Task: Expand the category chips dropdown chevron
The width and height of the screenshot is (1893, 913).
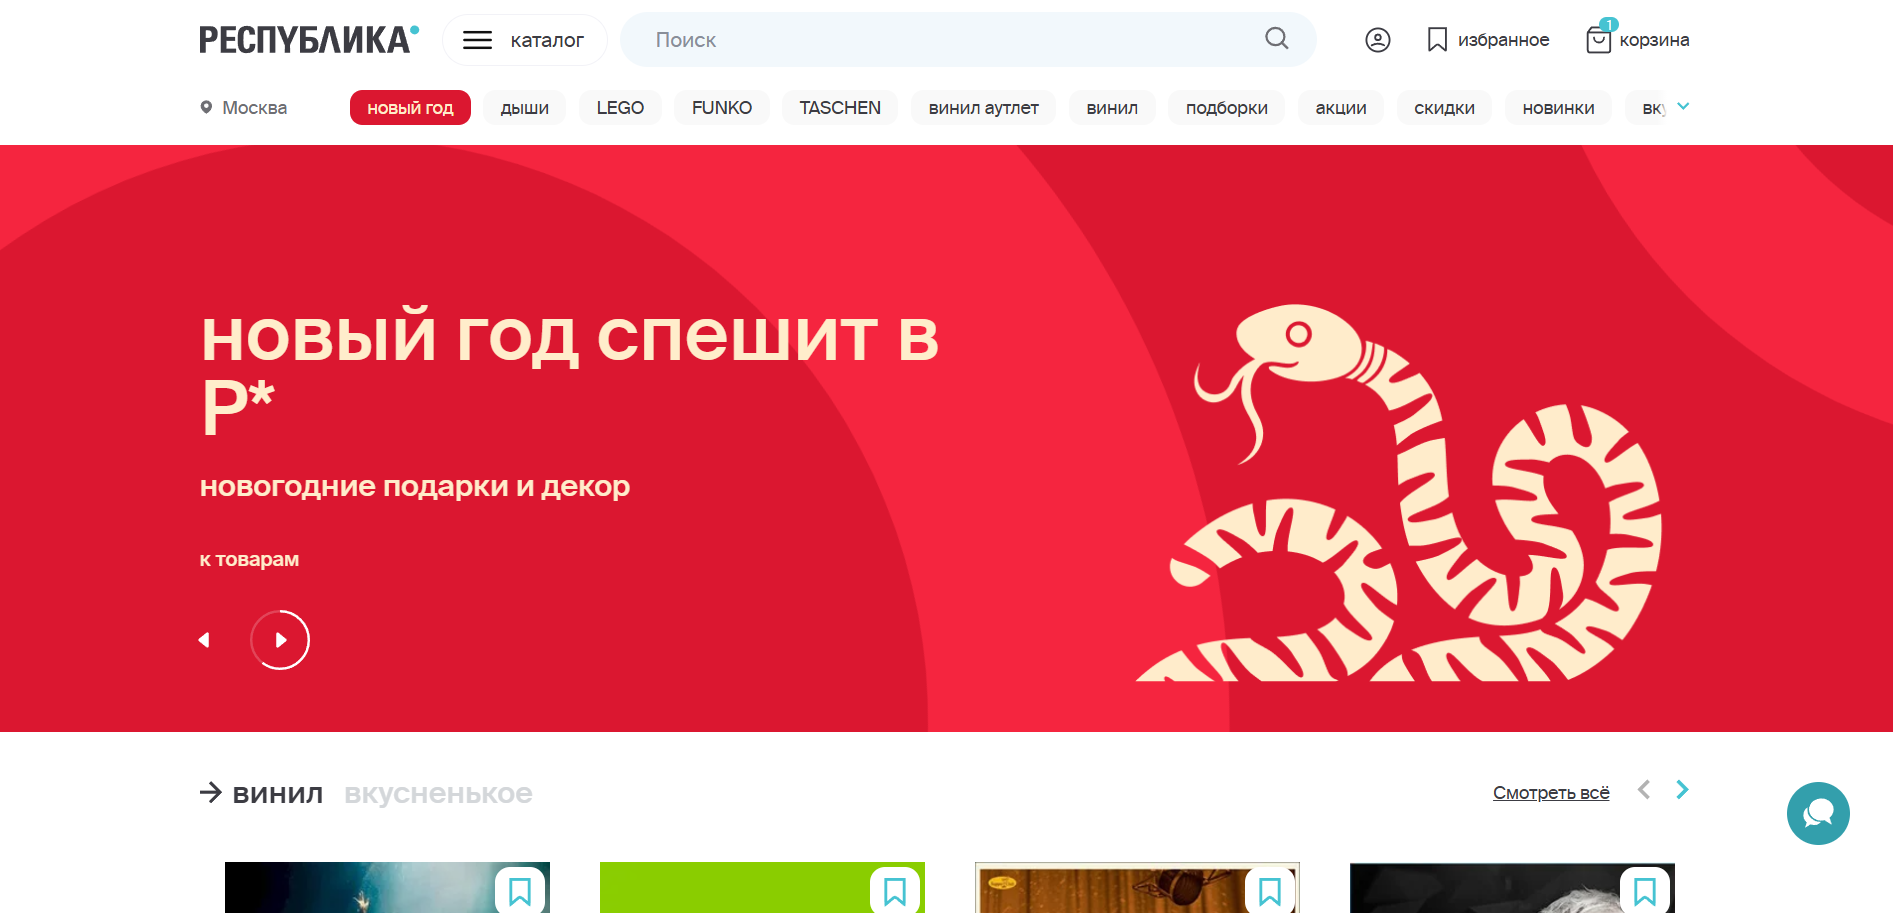Action: (x=1683, y=106)
